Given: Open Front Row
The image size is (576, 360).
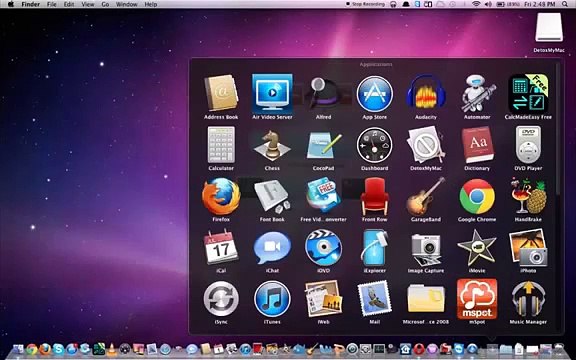Looking at the screenshot, I should click(x=374, y=196).
